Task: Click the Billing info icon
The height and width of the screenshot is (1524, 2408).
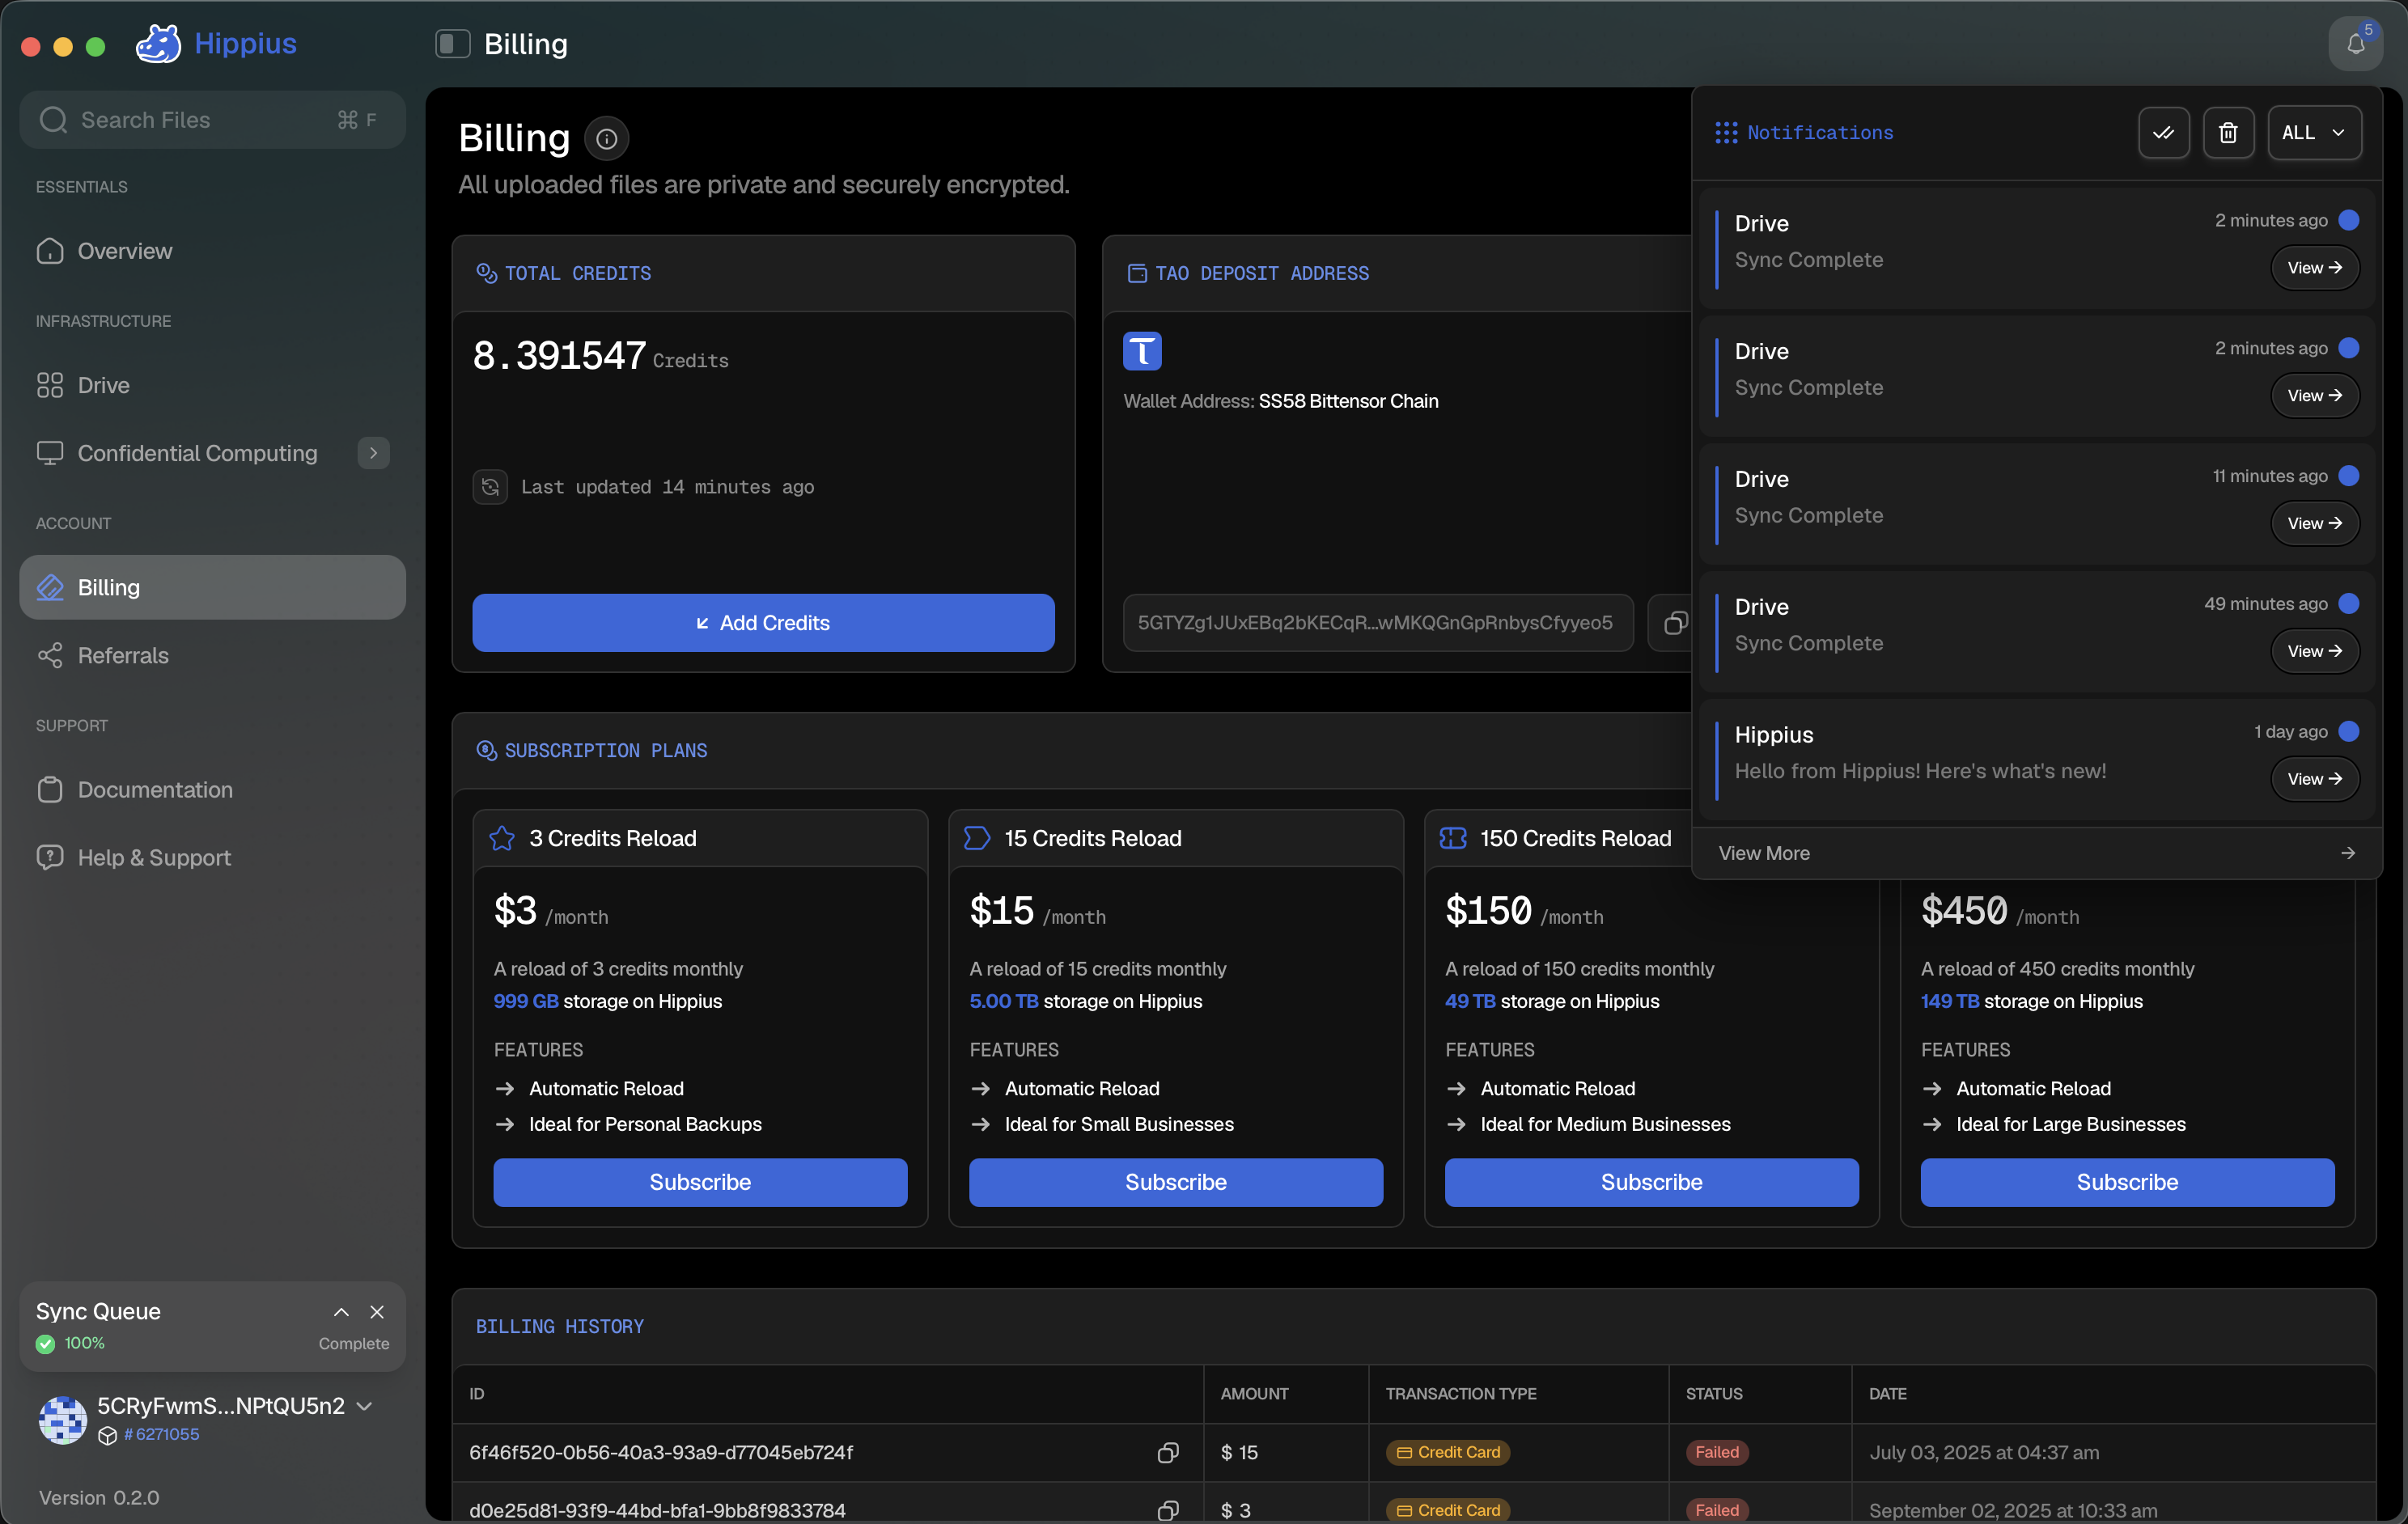Action: pyautogui.click(x=606, y=138)
